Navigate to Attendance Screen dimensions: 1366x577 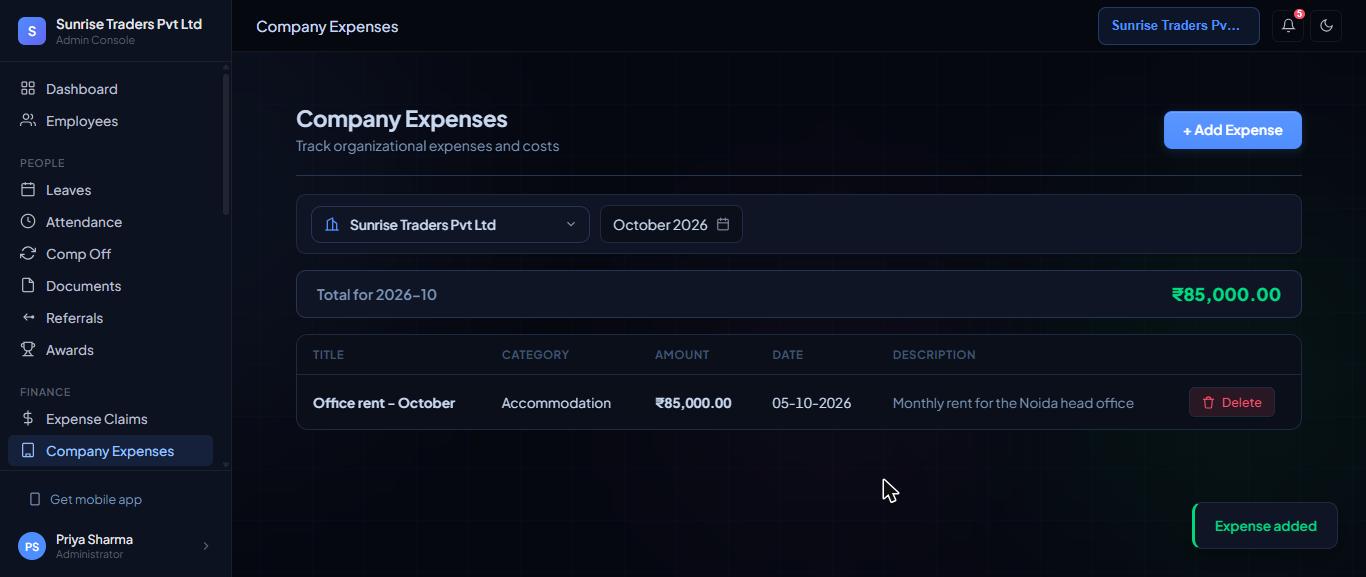click(x=110, y=222)
